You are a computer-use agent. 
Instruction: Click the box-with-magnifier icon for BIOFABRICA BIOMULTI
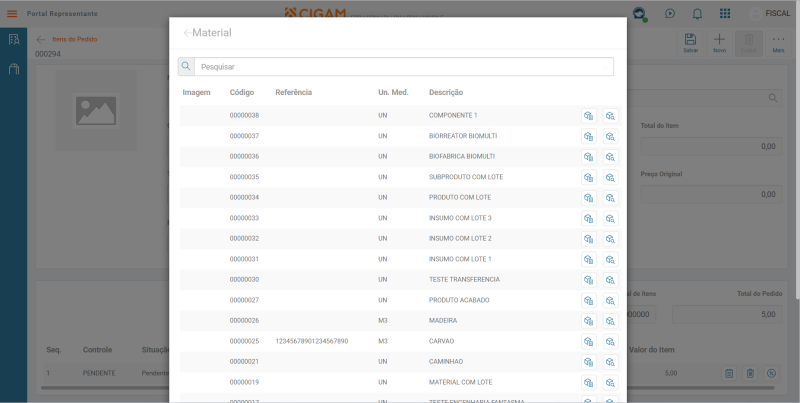(x=610, y=157)
